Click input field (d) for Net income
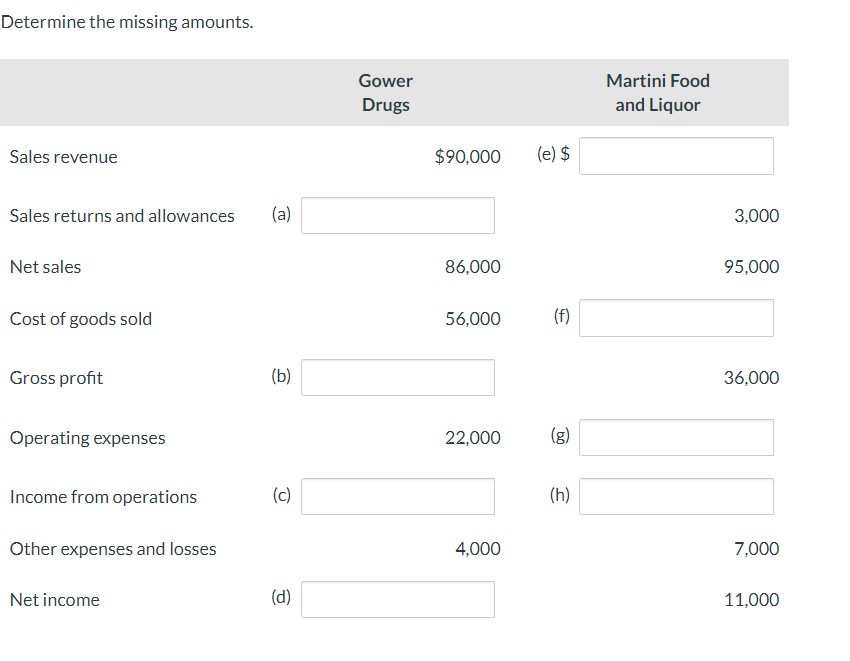850x661 pixels. click(x=397, y=599)
